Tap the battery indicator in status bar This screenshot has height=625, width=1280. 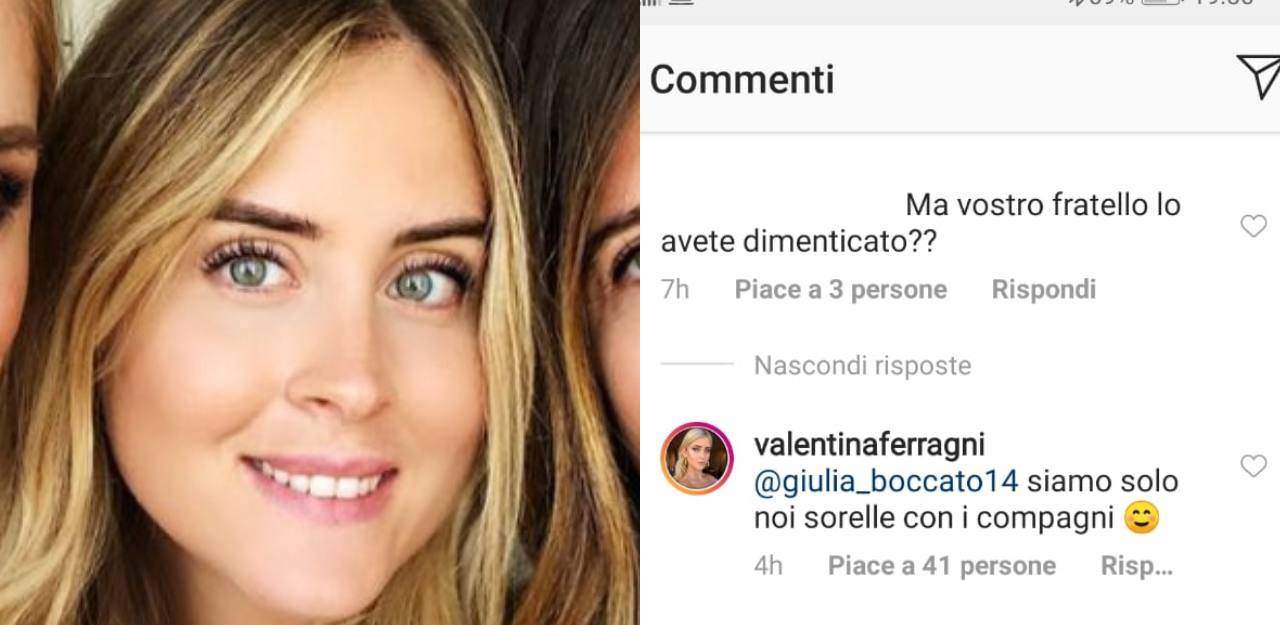[1160, 3]
